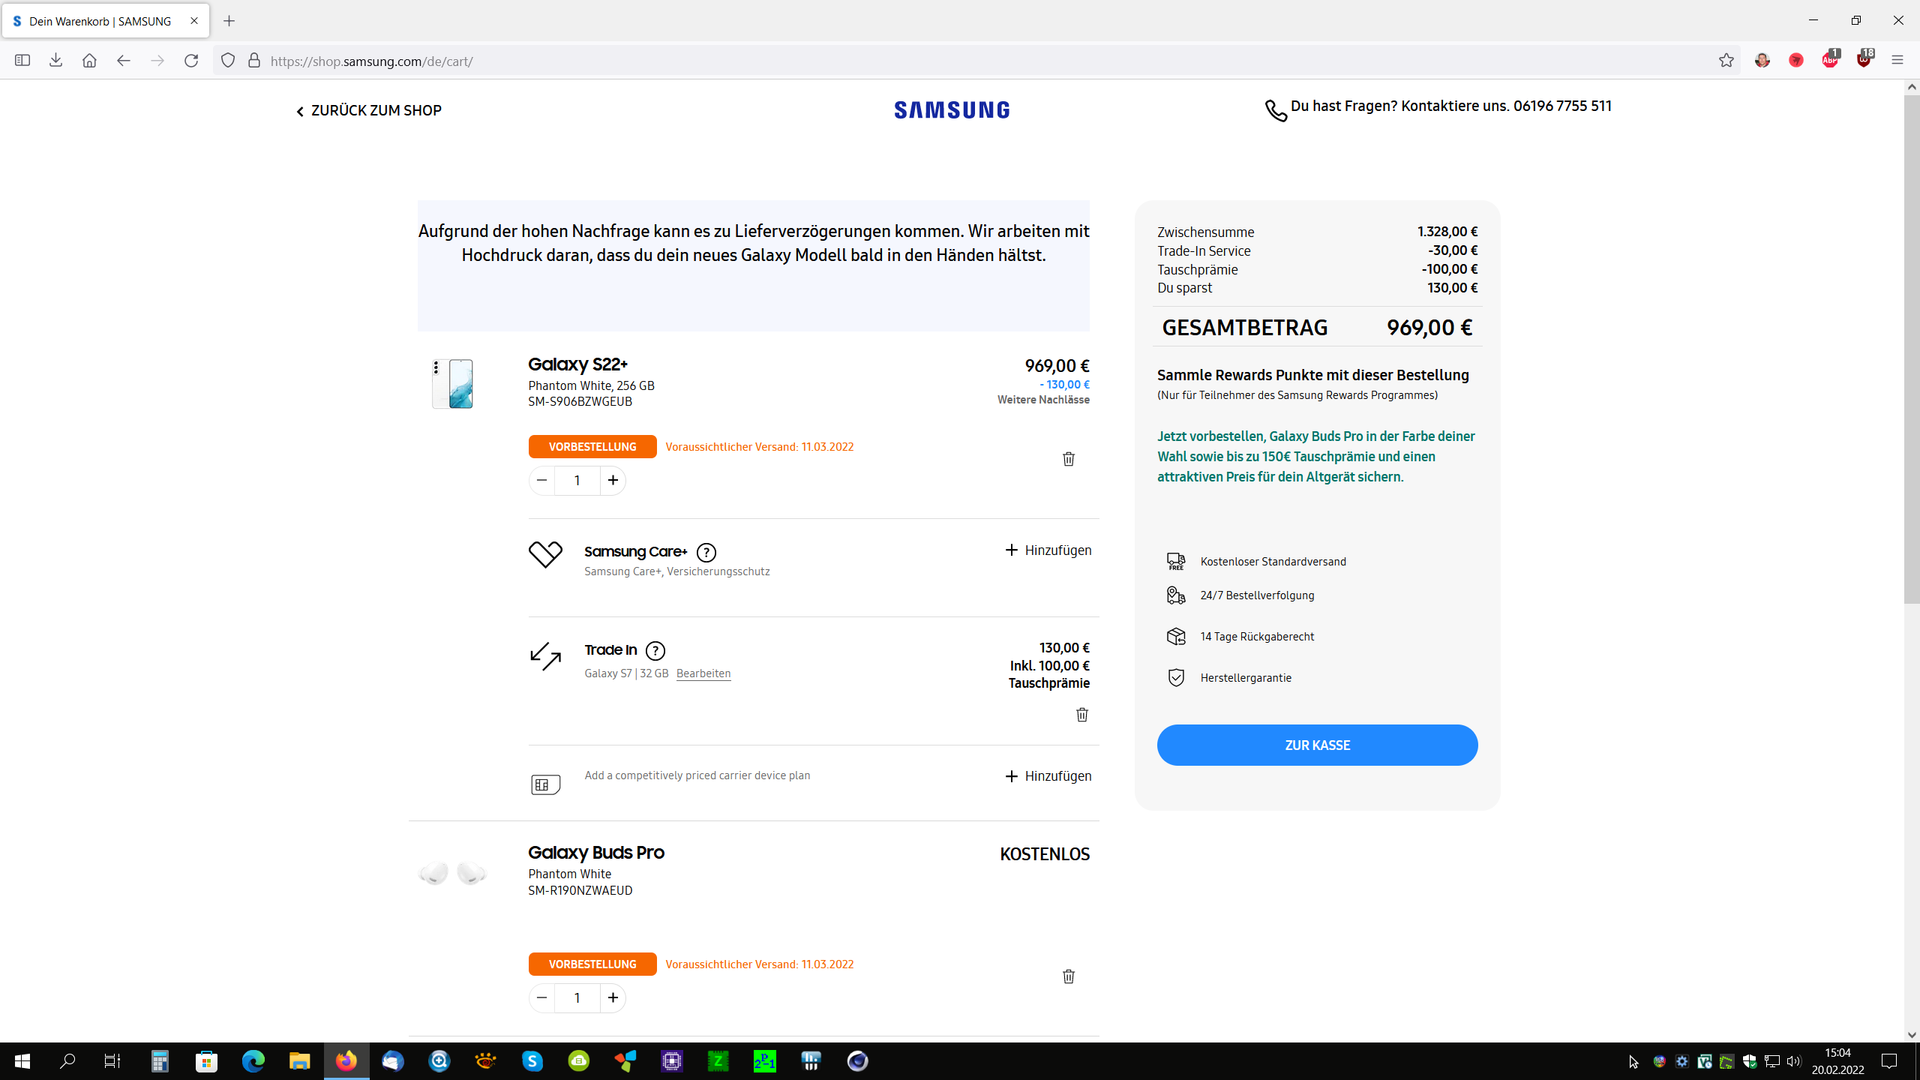Click the free standard shipping truck icon
Screen dimensions: 1920x1080
point(1176,562)
